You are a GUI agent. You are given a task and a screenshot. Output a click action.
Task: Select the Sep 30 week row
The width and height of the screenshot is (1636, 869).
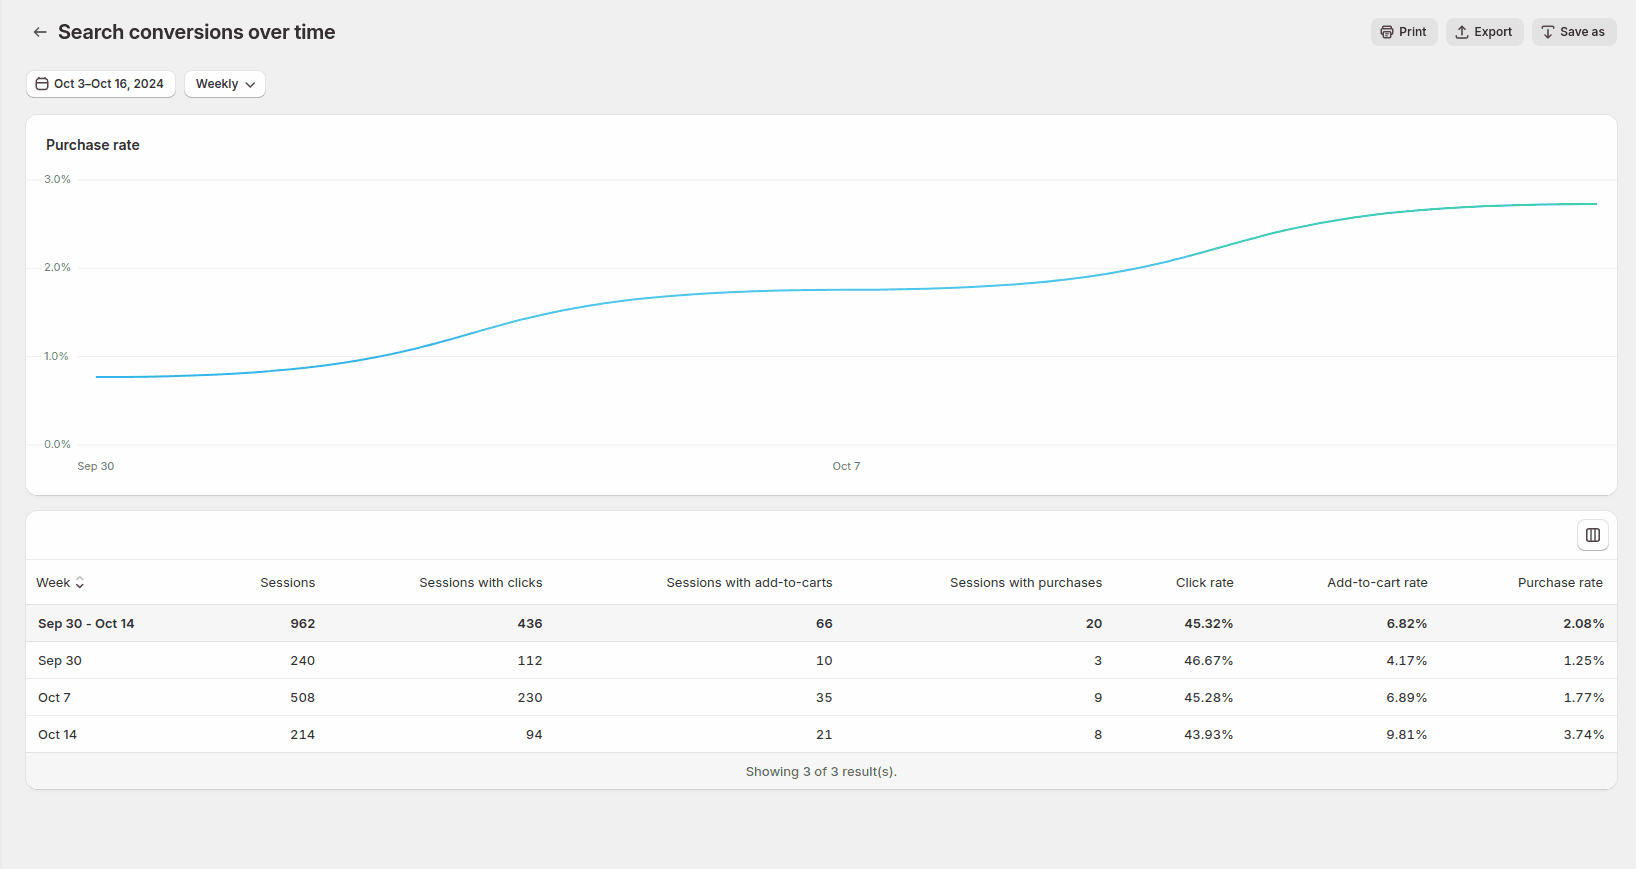[60, 661]
